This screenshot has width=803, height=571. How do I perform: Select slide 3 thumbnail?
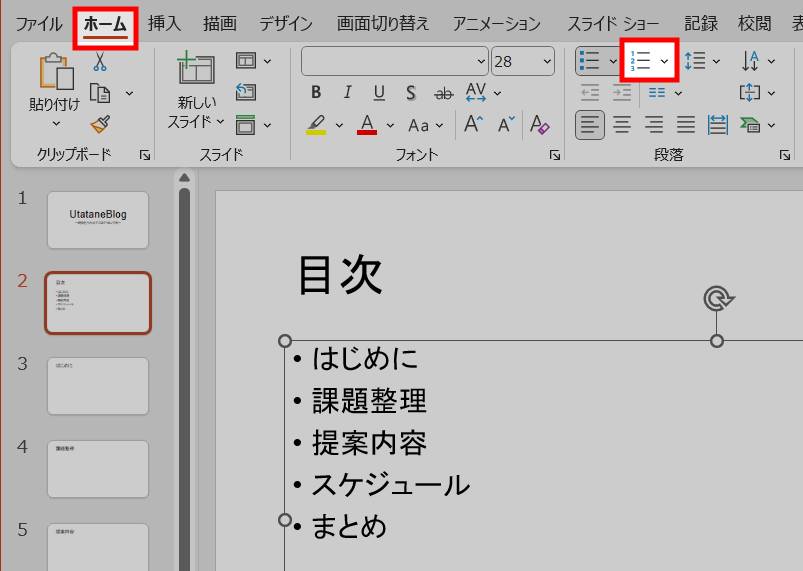[98, 386]
